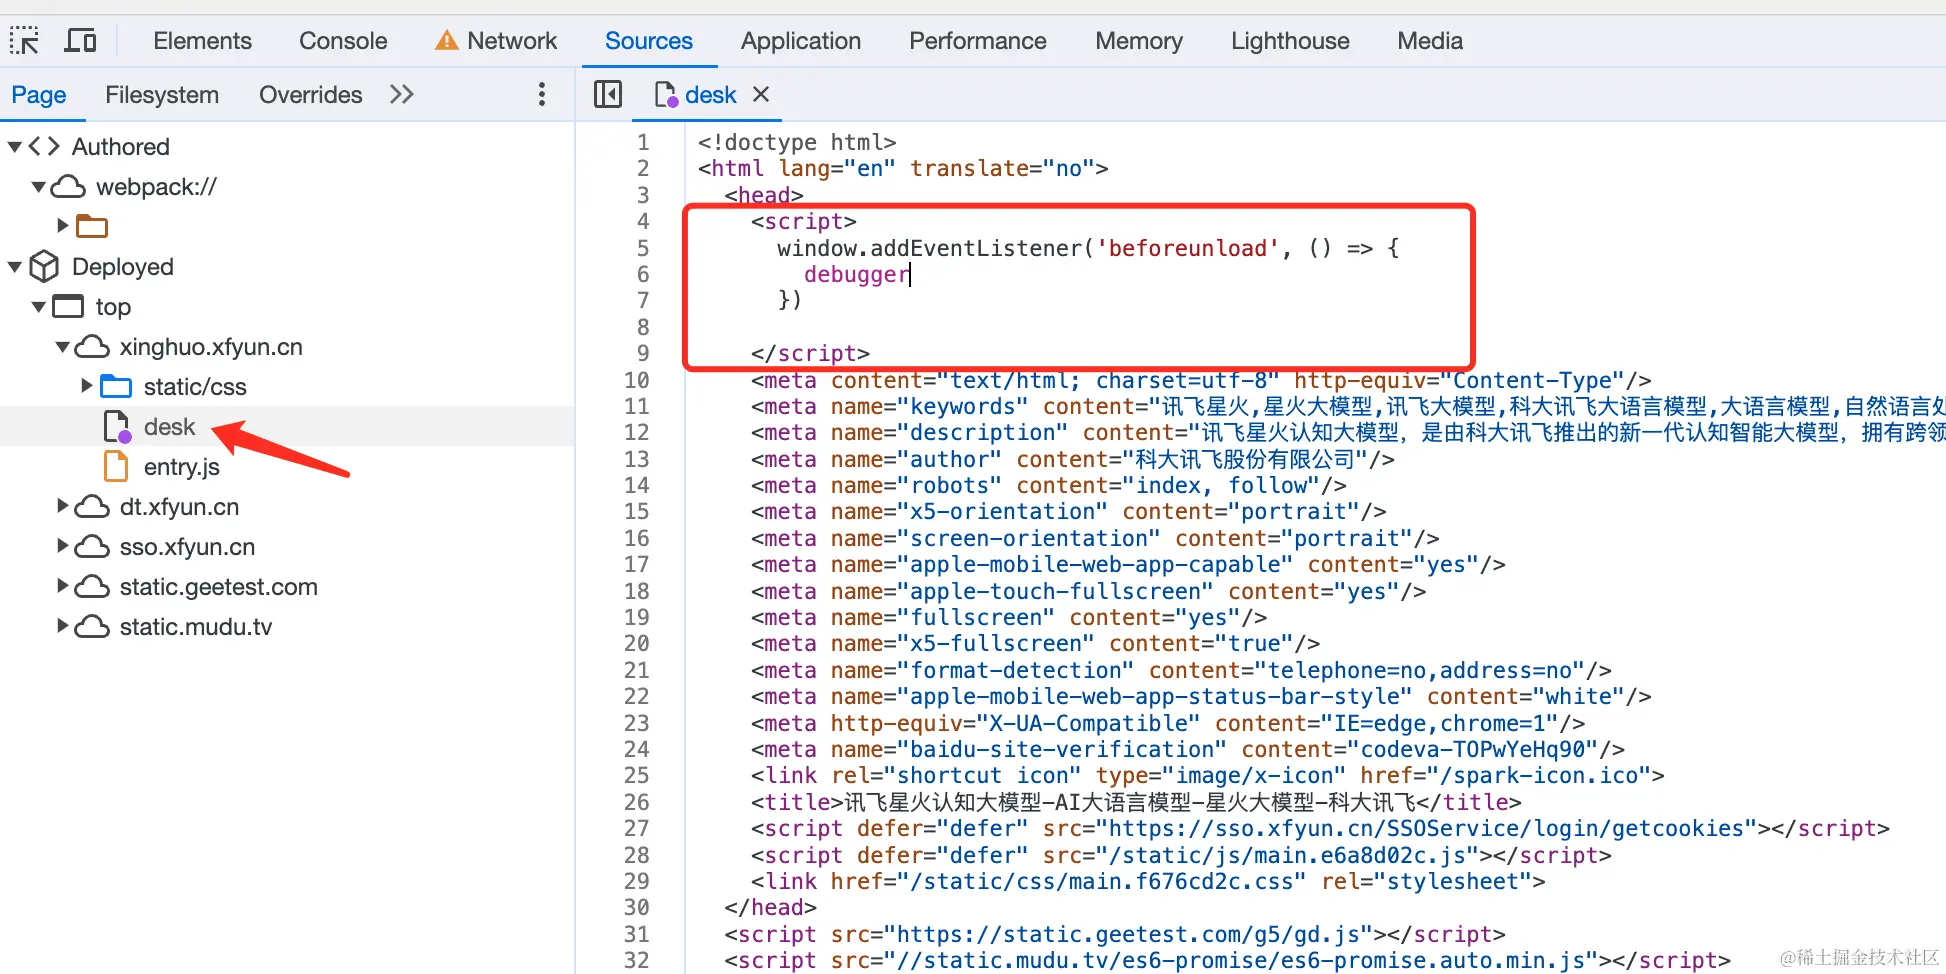Collapse the Authored tree section
Image resolution: width=1946 pixels, height=974 pixels.
(15, 147)
